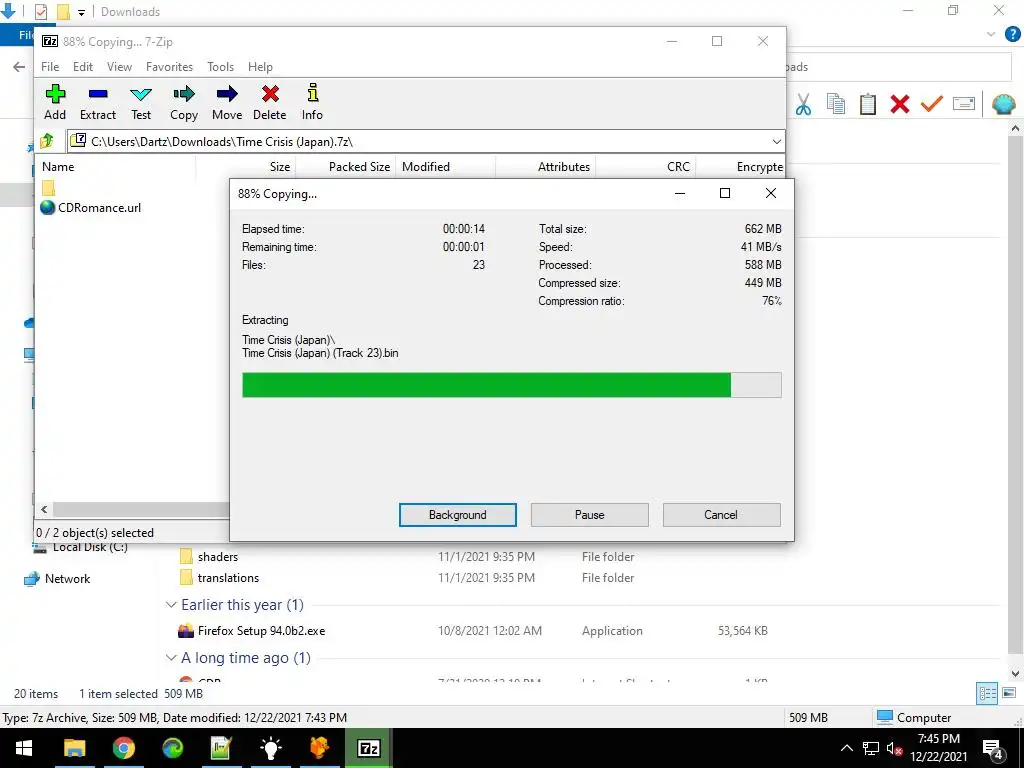The width and height of the screenshot is (1024, 768).
Task: Click the shell icon in Explorer toolbar
Action: point(1004,104)
